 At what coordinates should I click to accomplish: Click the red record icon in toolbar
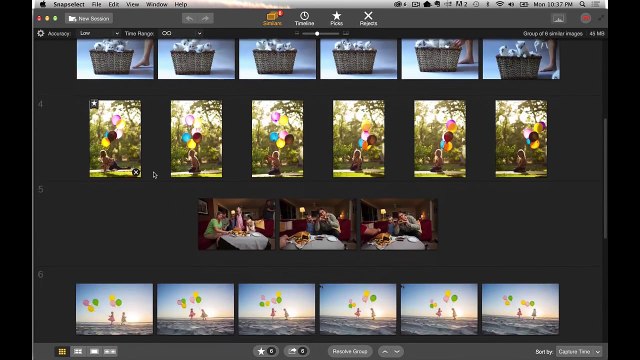[586, 18]
